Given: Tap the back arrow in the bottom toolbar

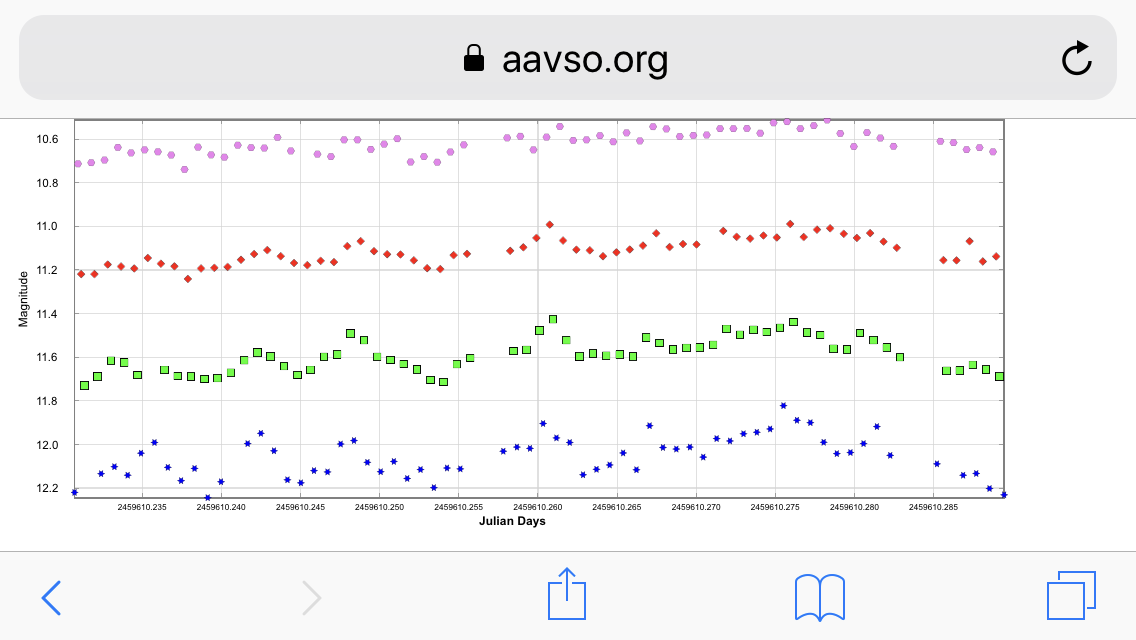Looking at the screenshot, I should 51,597.
